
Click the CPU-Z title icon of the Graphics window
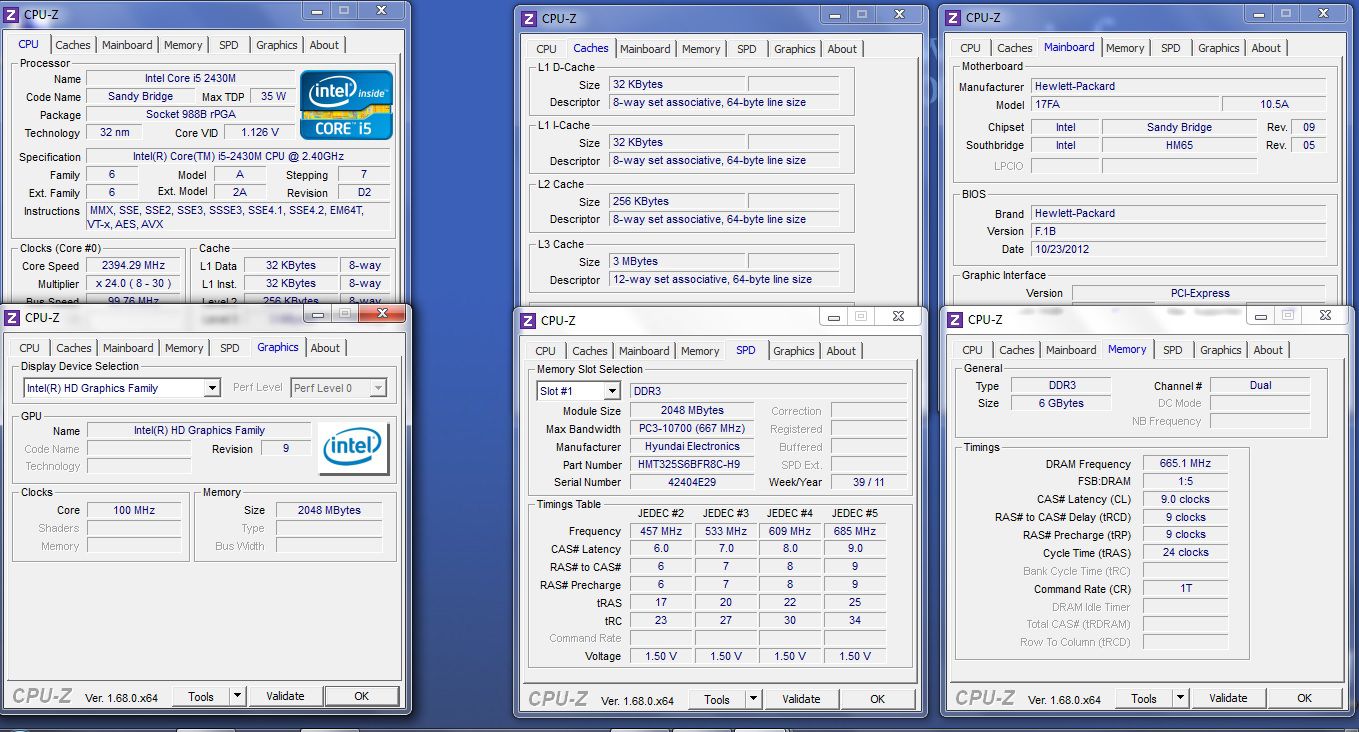tap(12, 317)
